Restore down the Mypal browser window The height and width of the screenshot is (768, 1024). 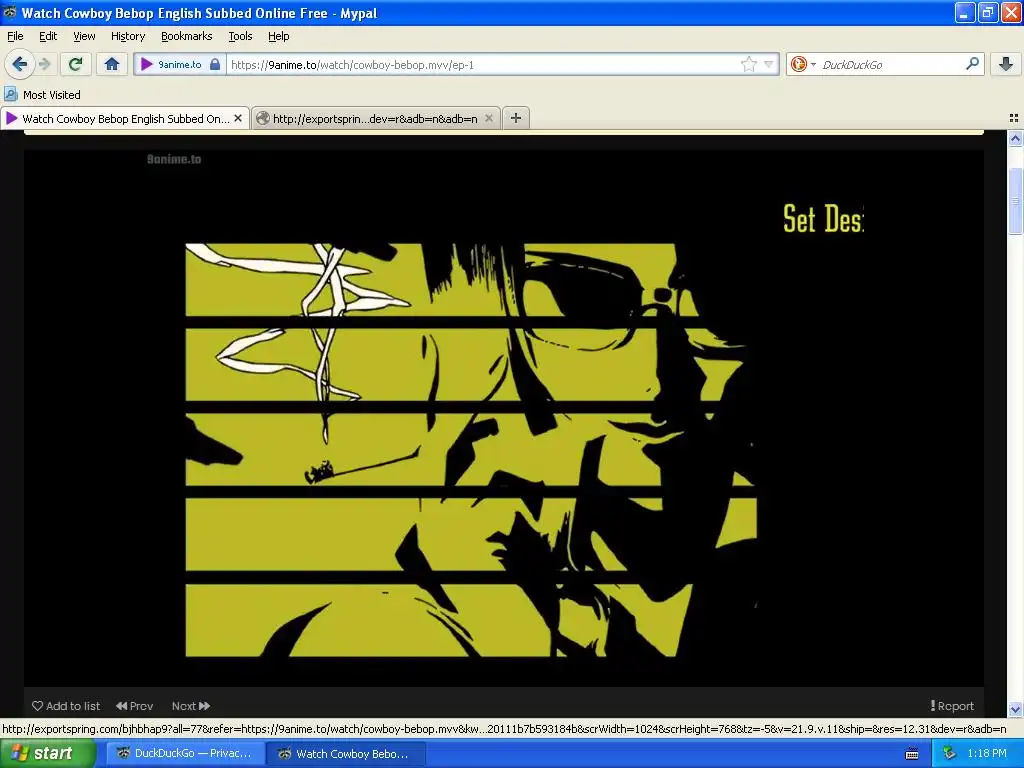987,12
